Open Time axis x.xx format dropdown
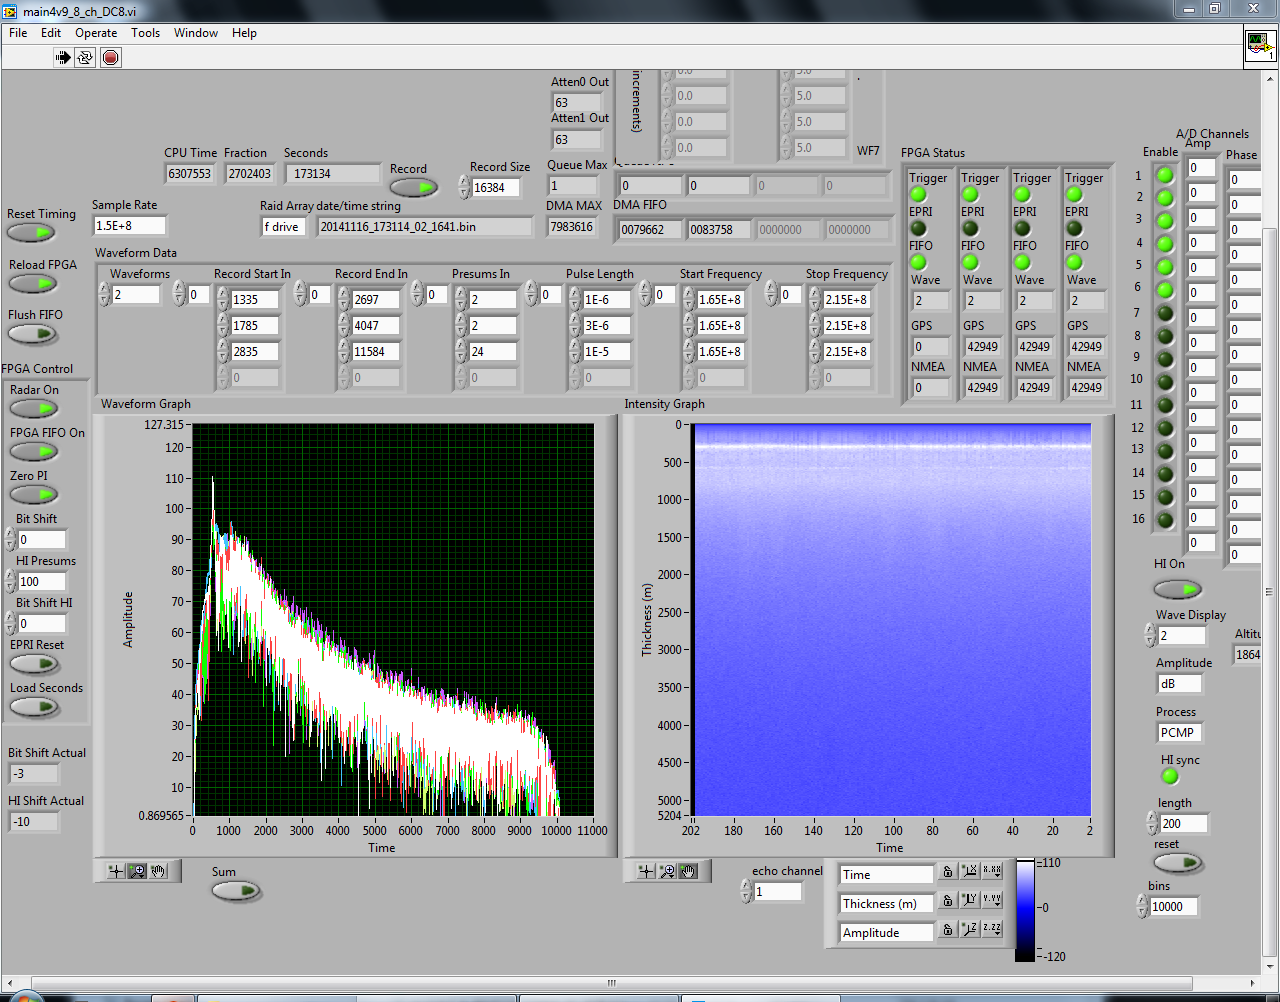The width and height of the screenshot is (1280, 1002). [x=991, y=872]
